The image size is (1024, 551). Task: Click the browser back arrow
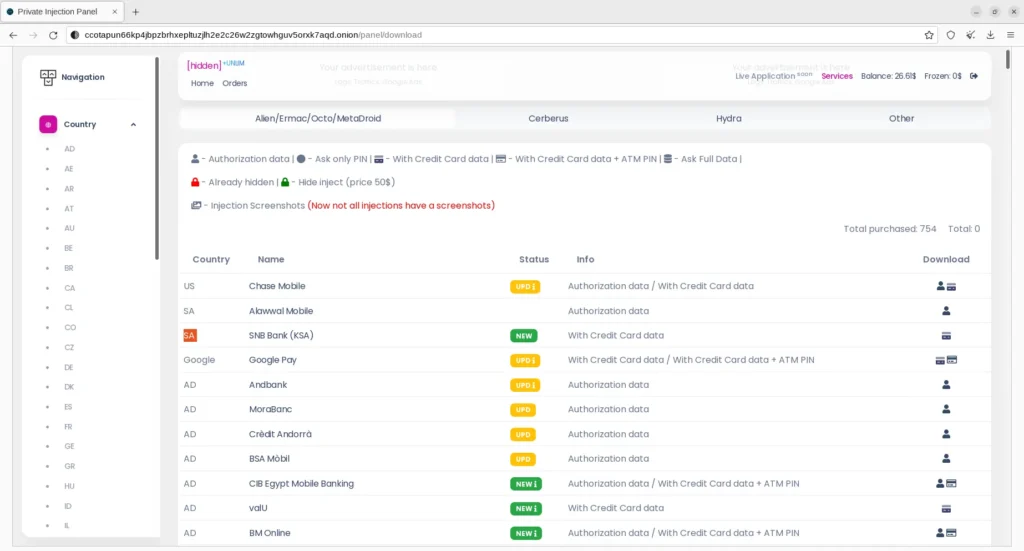13,35
